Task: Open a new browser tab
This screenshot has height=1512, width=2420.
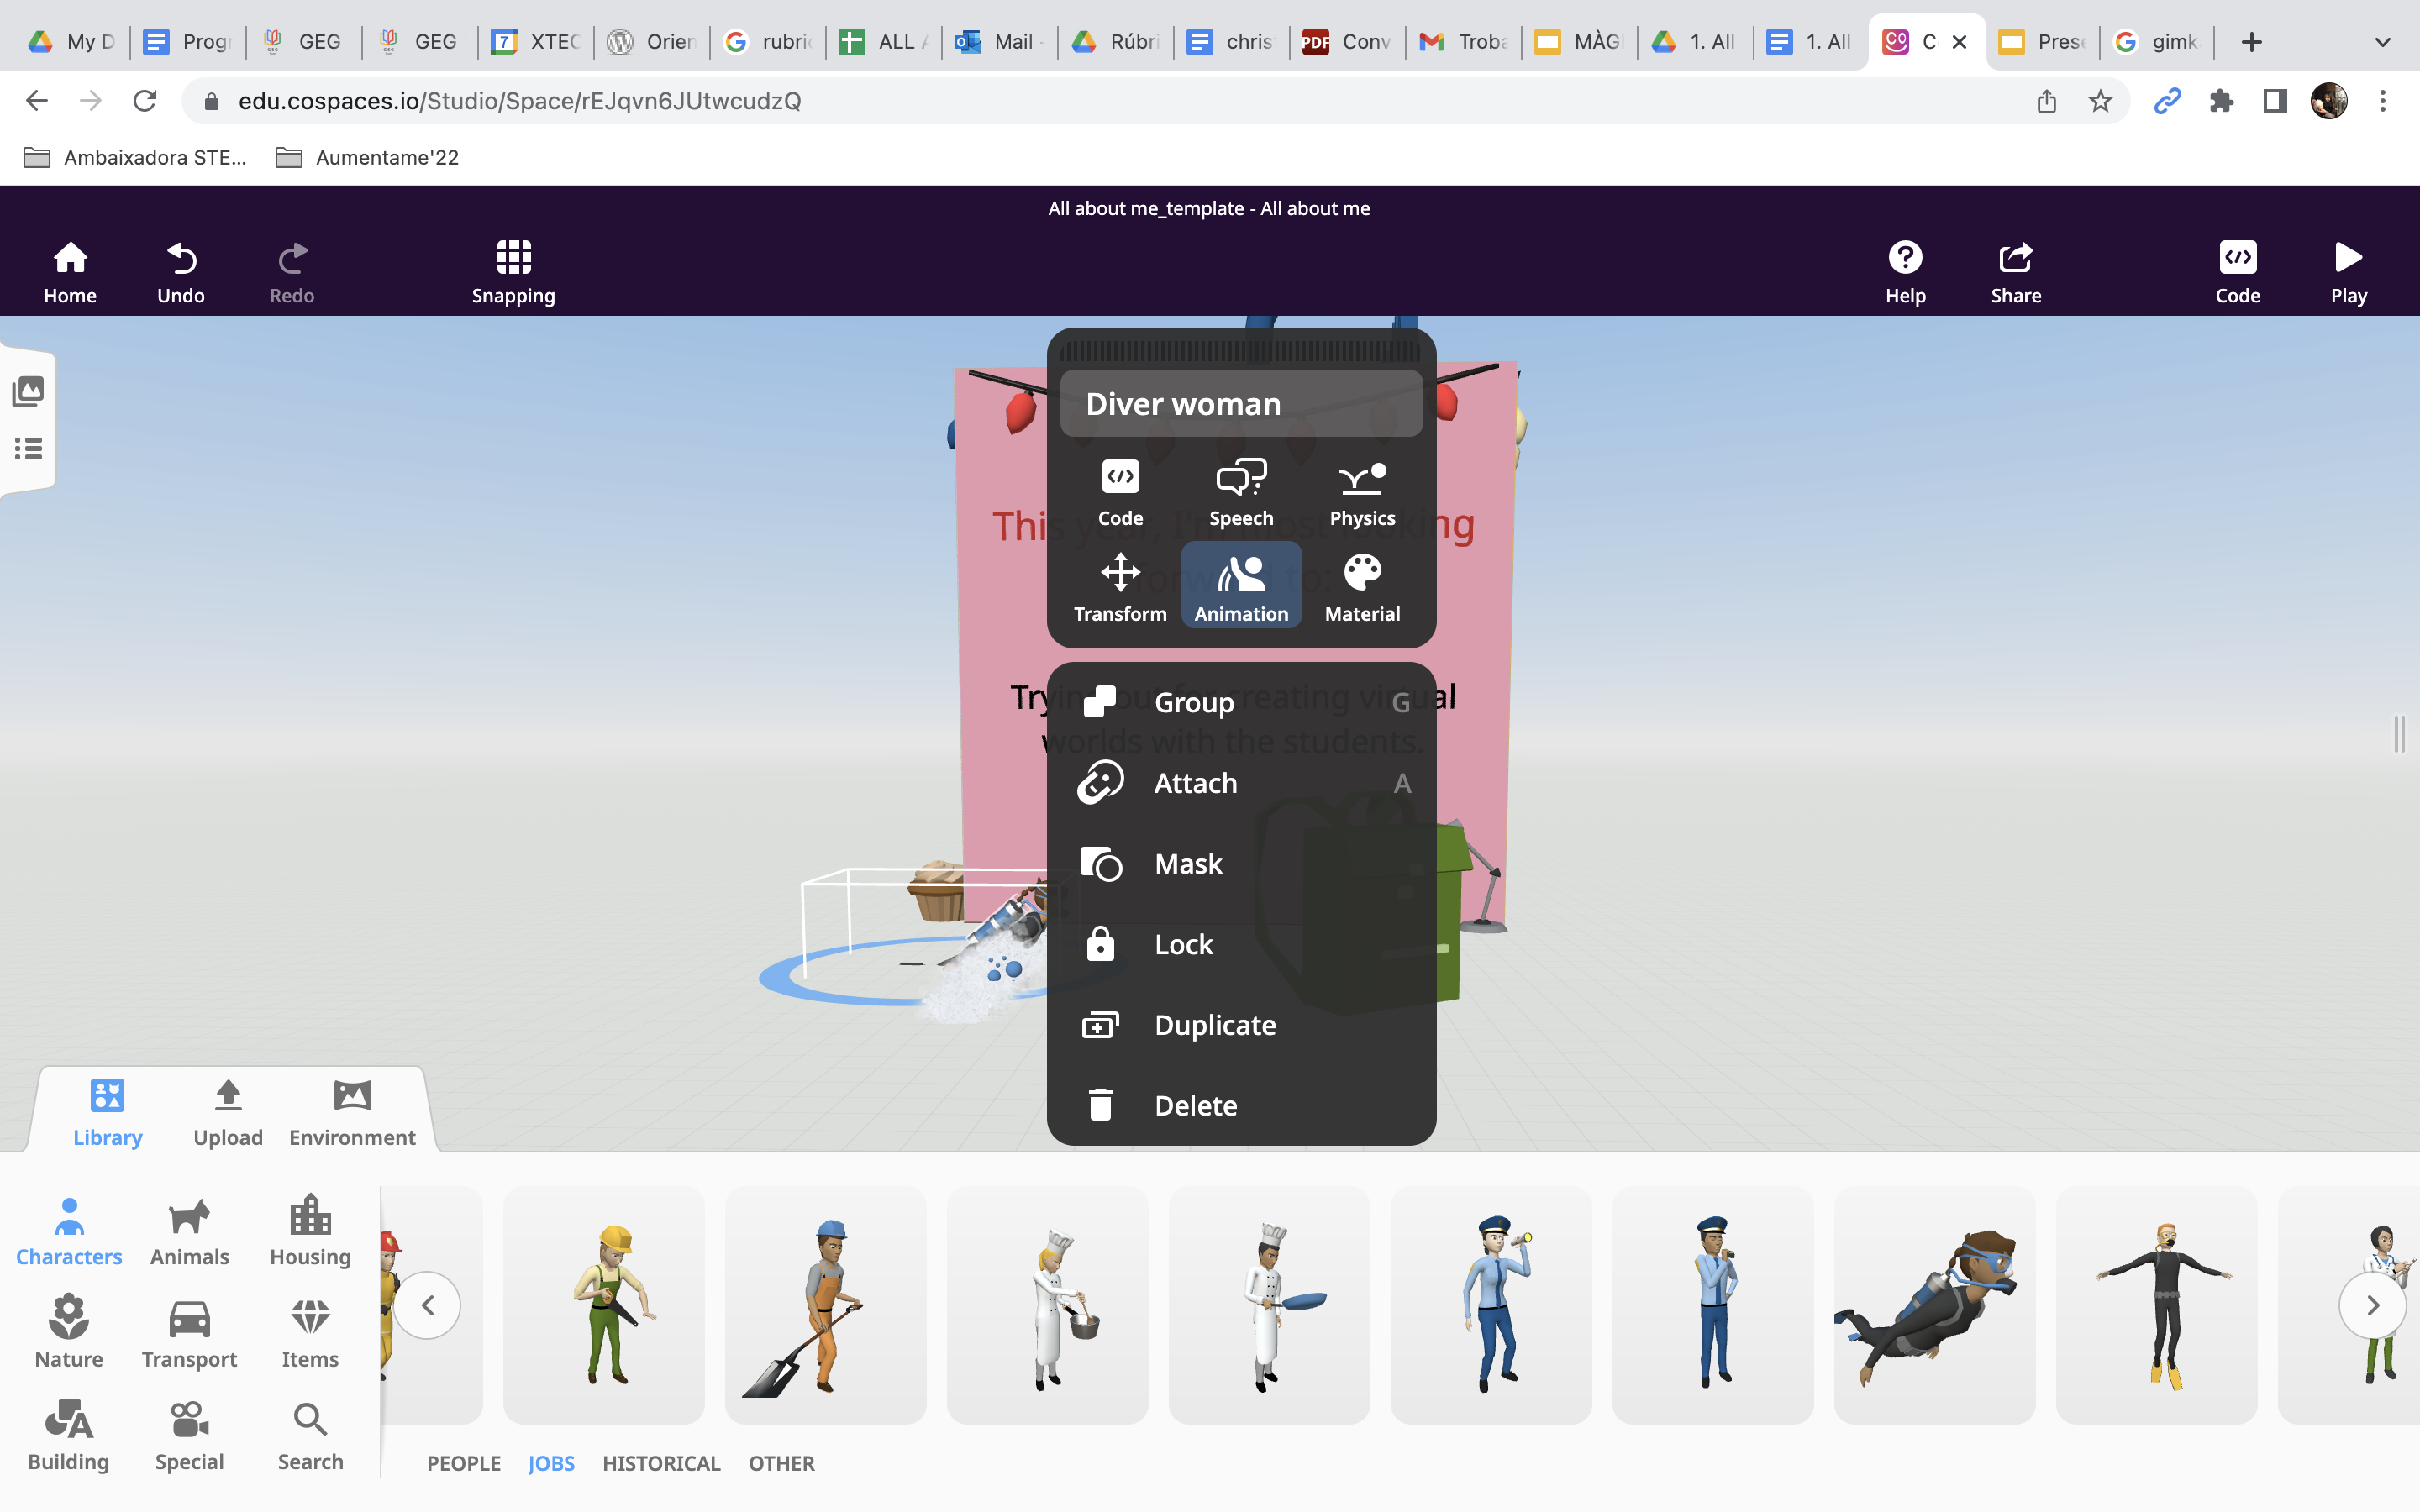Action: pos(2251,42)
